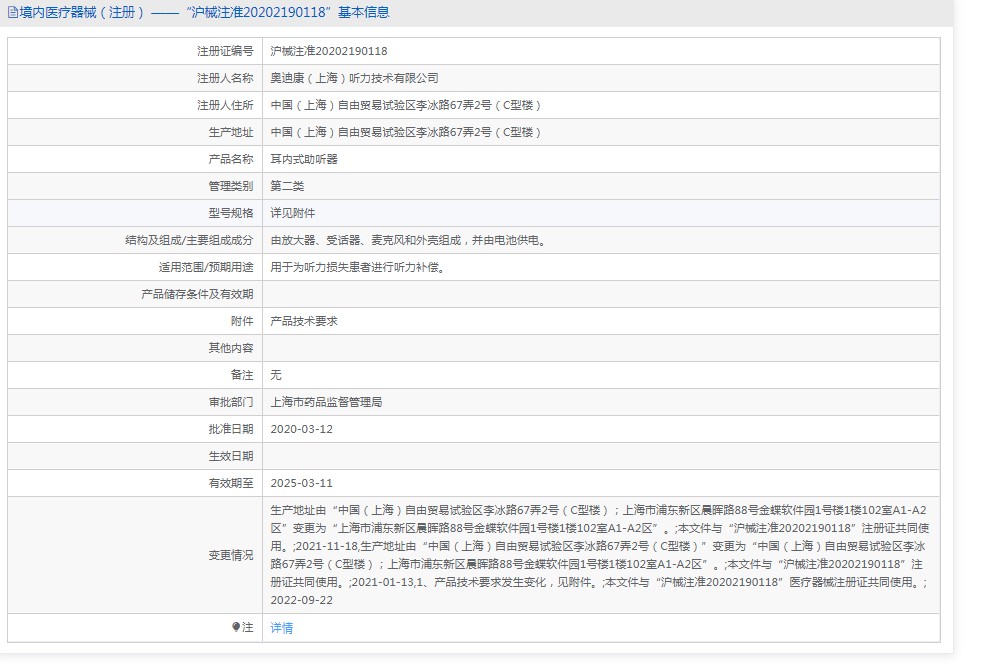Click registrant name 奥迪康（上海）听力技术有限公司

pyautogui.click(x=354, y=78)
